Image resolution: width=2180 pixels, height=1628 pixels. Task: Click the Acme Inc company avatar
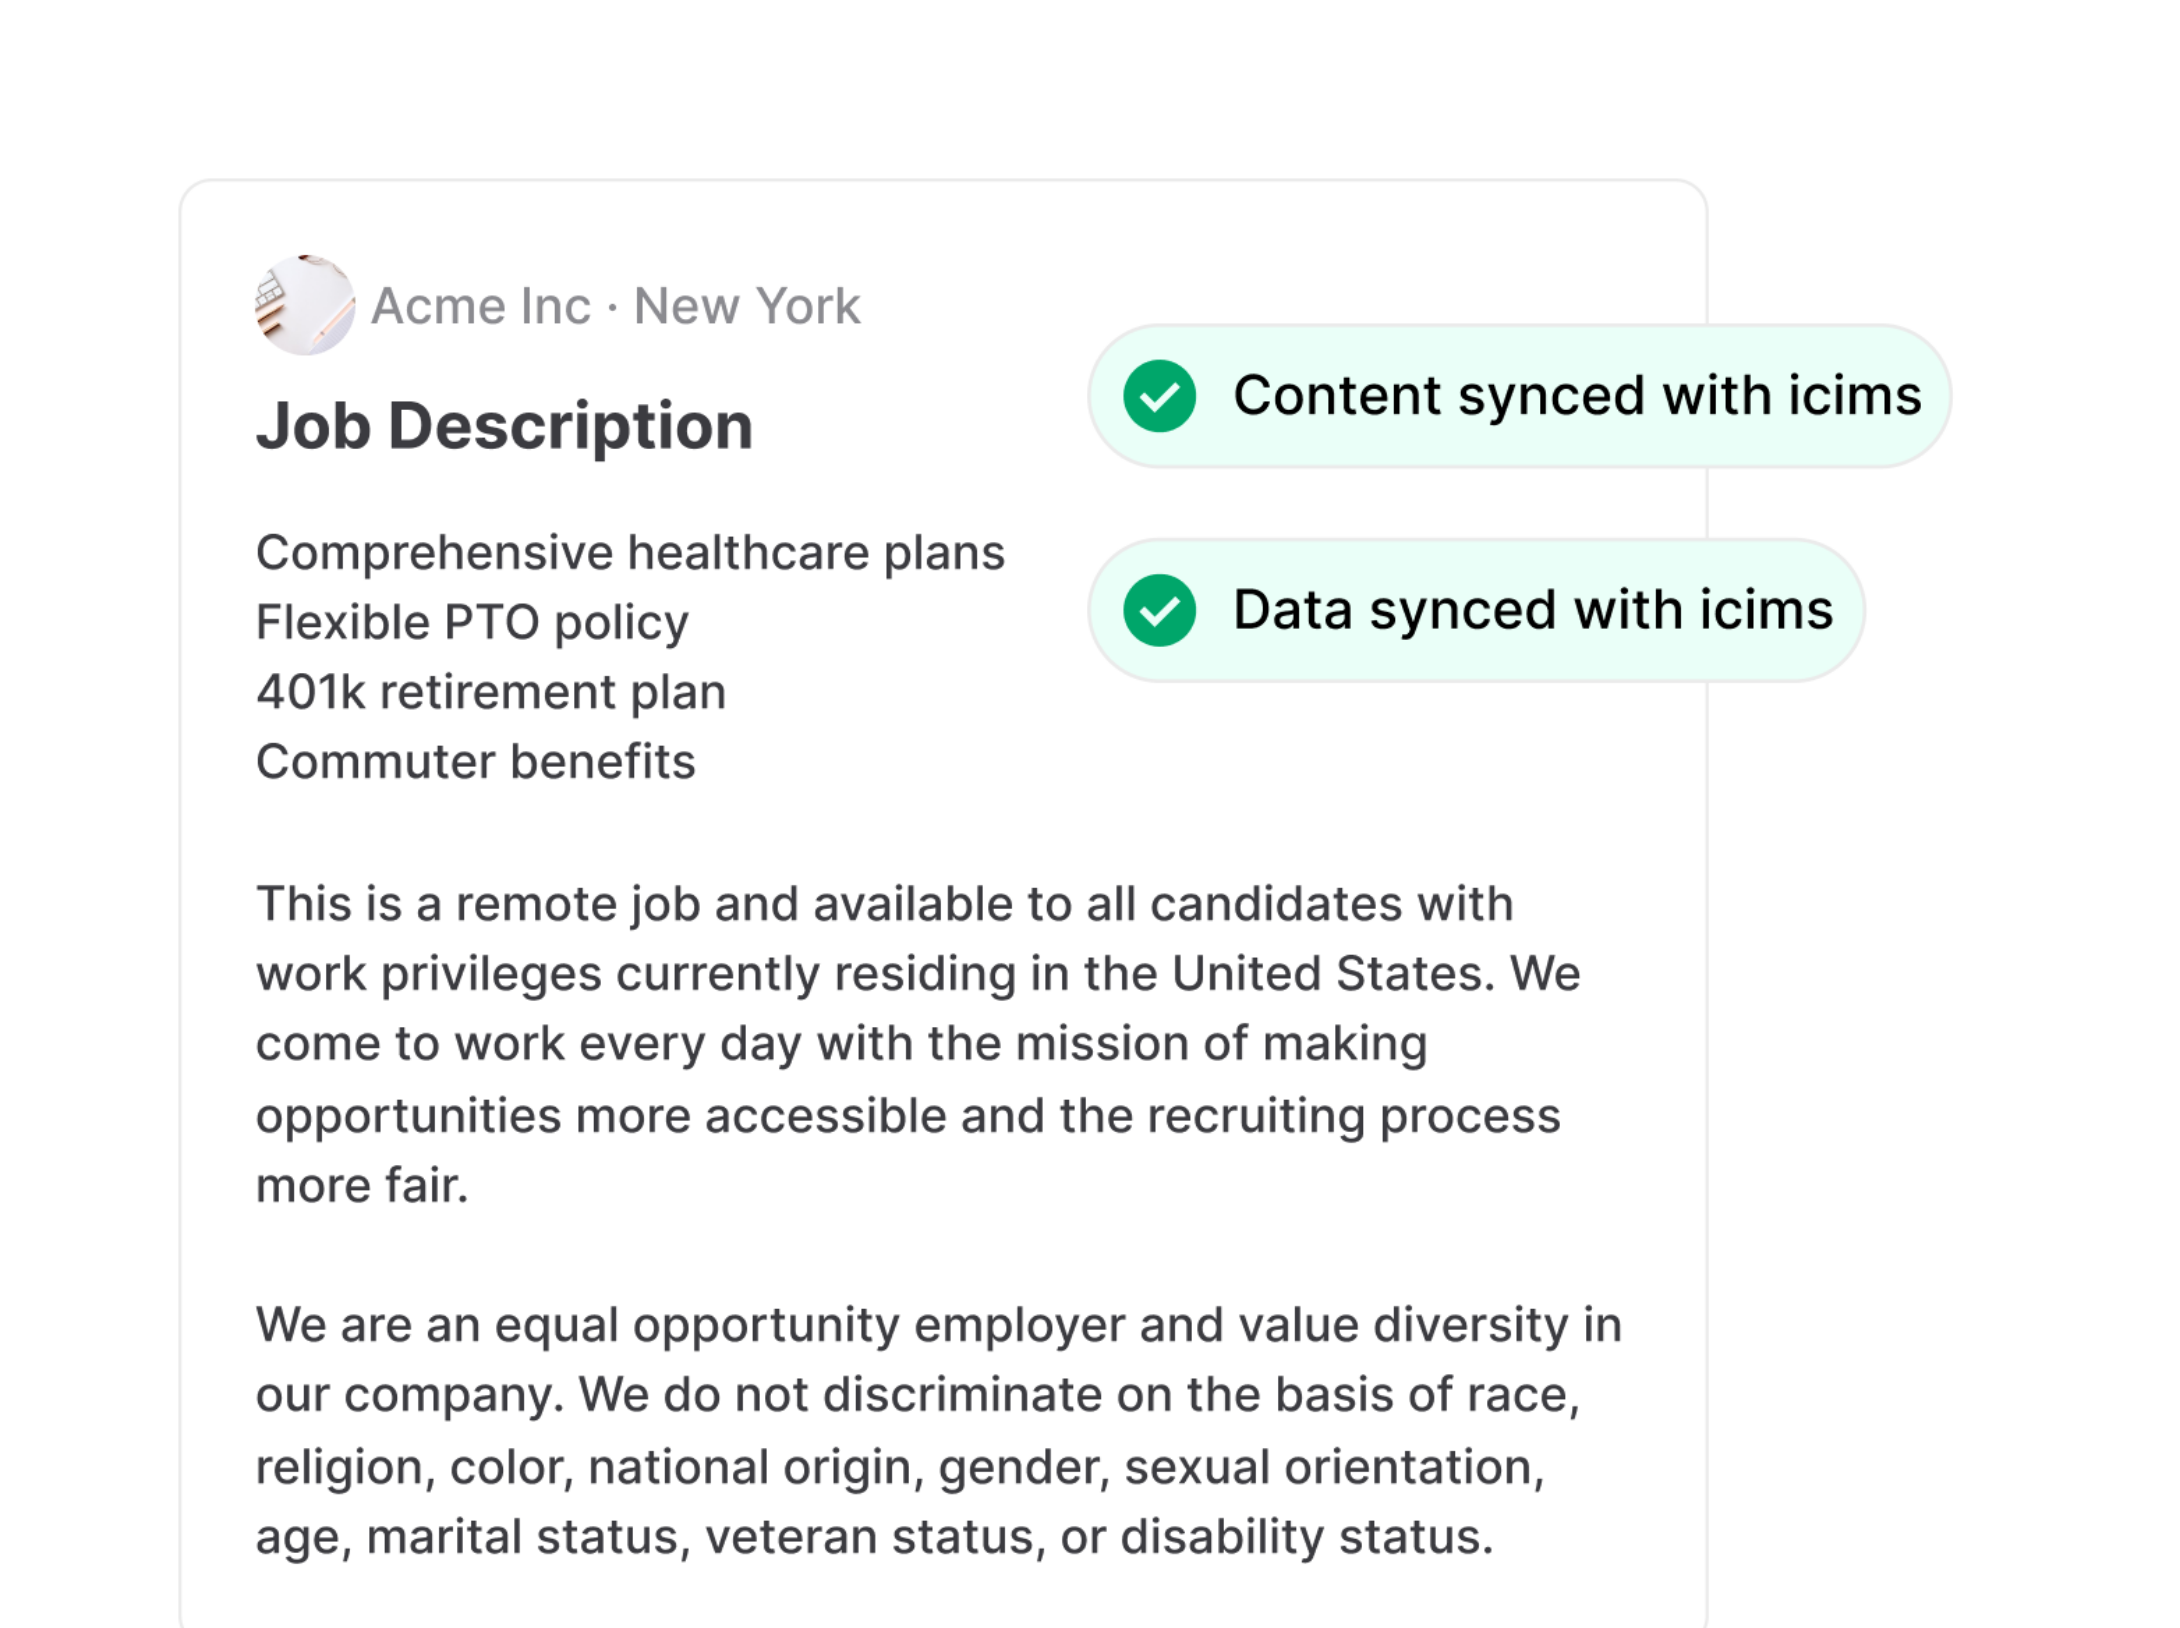(304, 305)
